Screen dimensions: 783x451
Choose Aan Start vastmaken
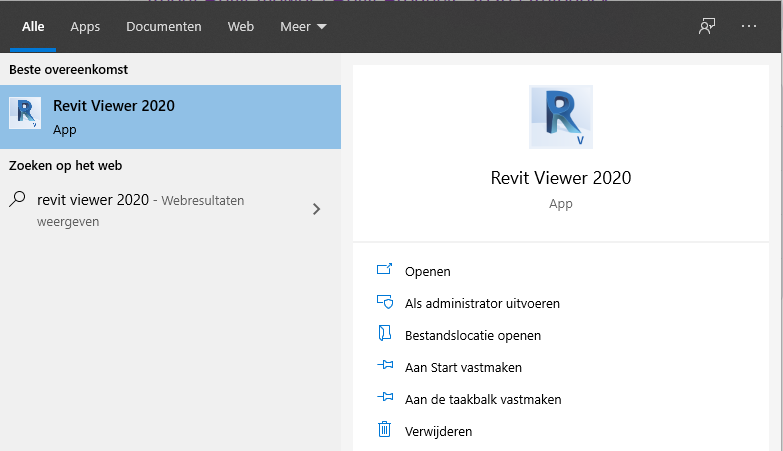click(463, 367)
